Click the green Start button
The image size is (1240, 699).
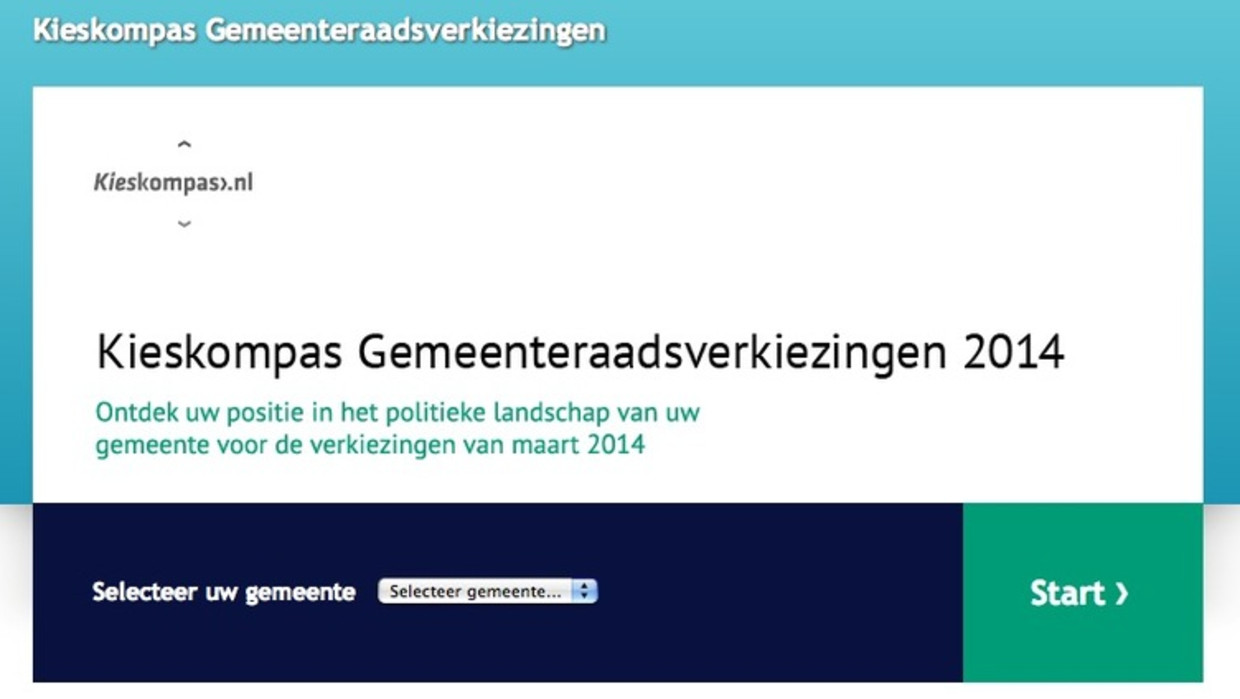tap(1082, 592)
